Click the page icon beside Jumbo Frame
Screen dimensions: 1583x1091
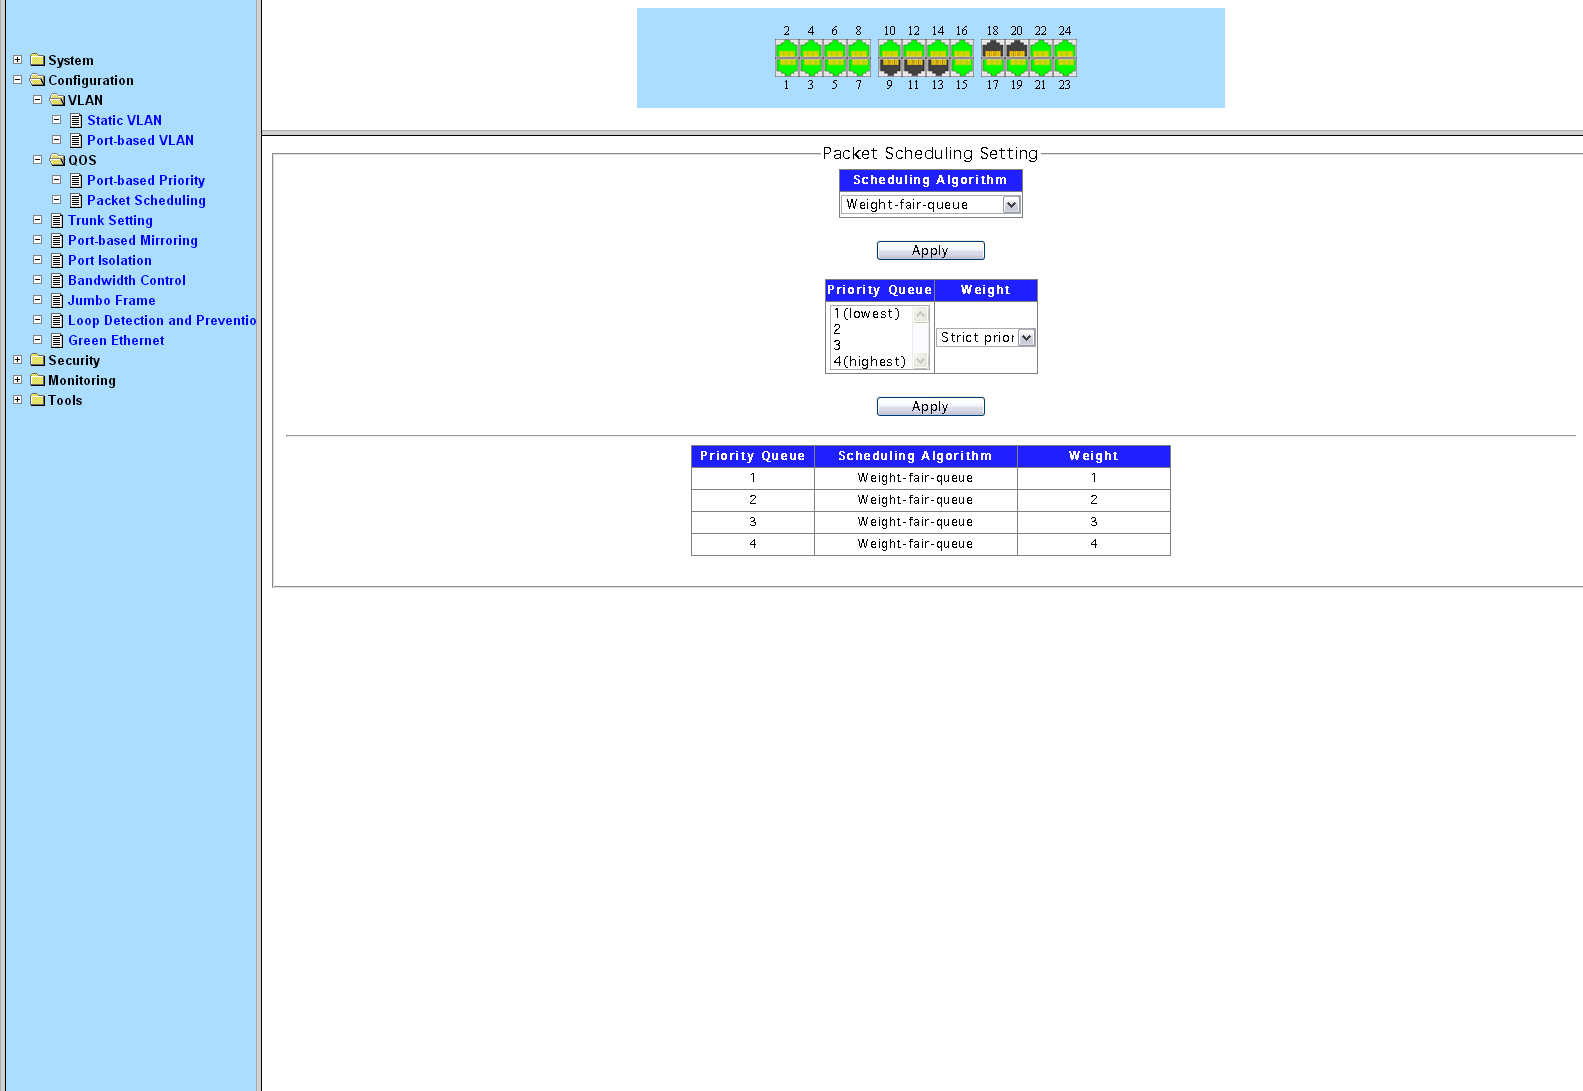(x=57, y=300)
